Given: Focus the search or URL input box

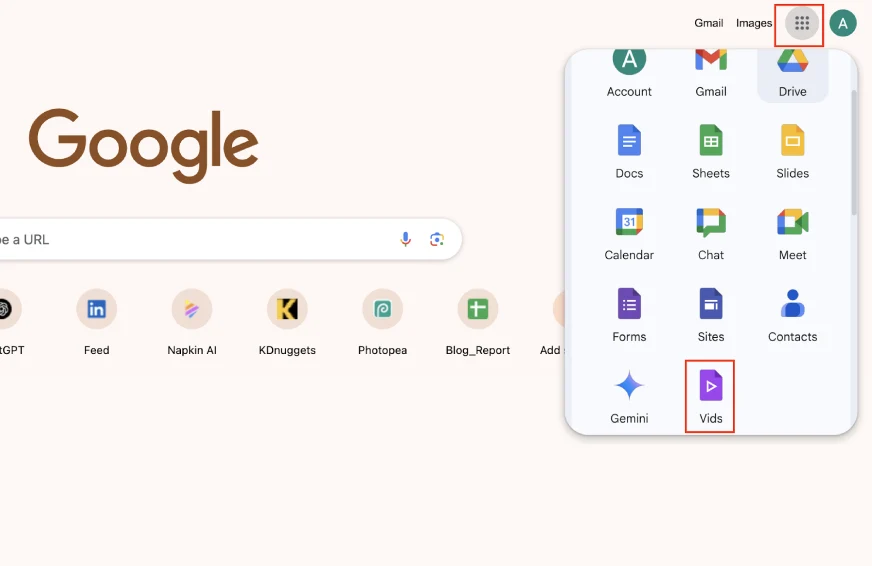Looking at the screenshot, I should 231,239.
